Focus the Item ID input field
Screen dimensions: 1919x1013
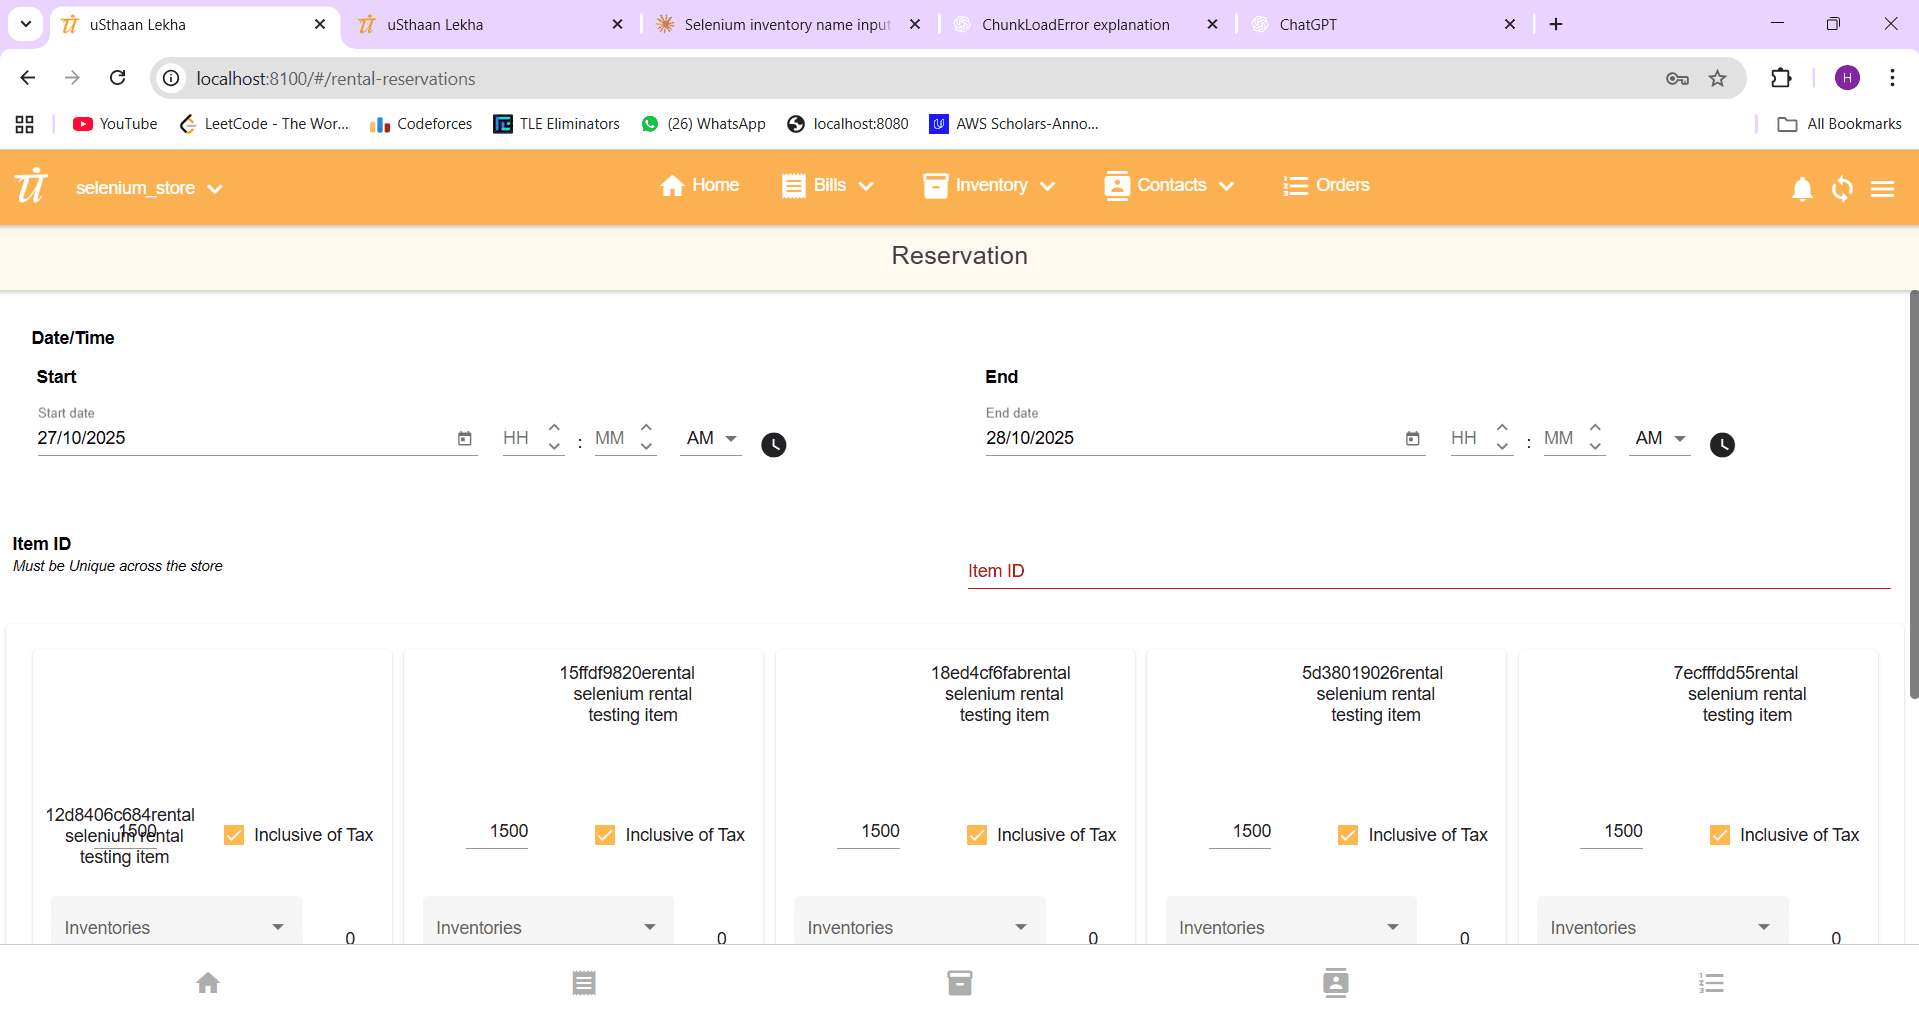1428,571
